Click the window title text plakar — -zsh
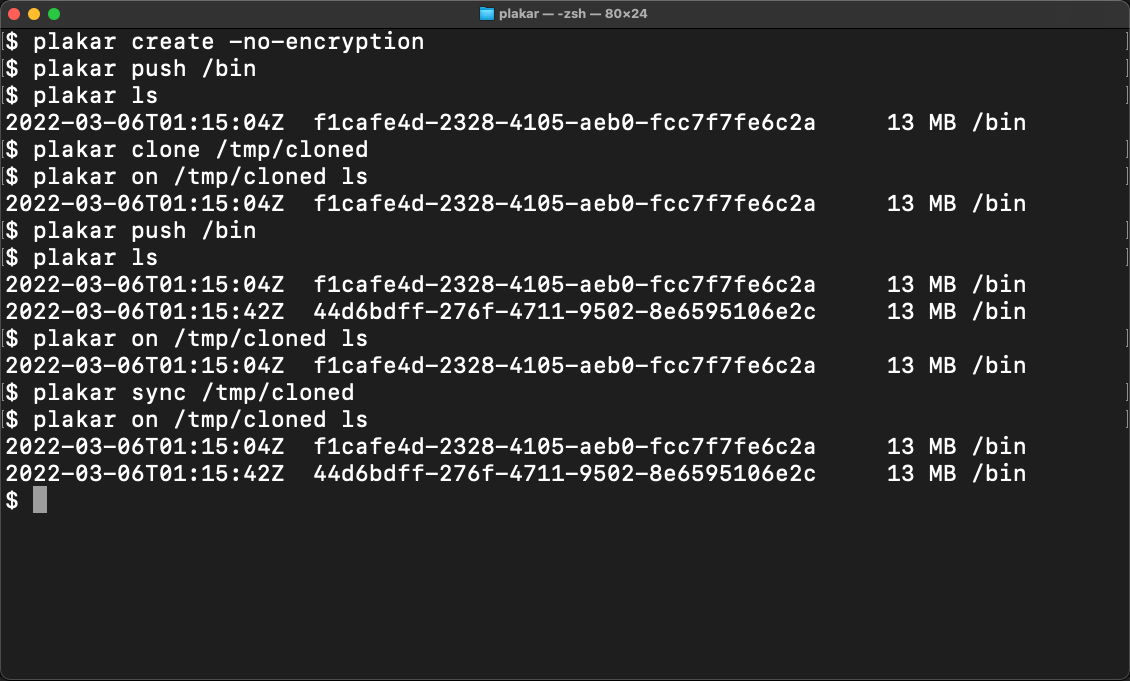This screenshot has height=681, width=1130. pos(542,14)
